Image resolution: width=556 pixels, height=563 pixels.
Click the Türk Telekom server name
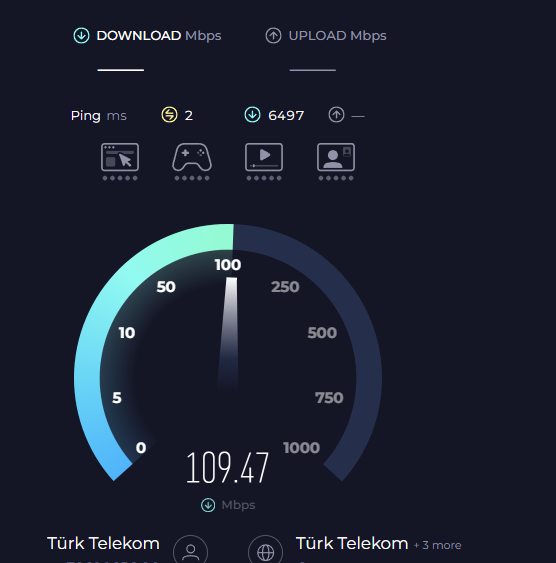coord(352,544)
